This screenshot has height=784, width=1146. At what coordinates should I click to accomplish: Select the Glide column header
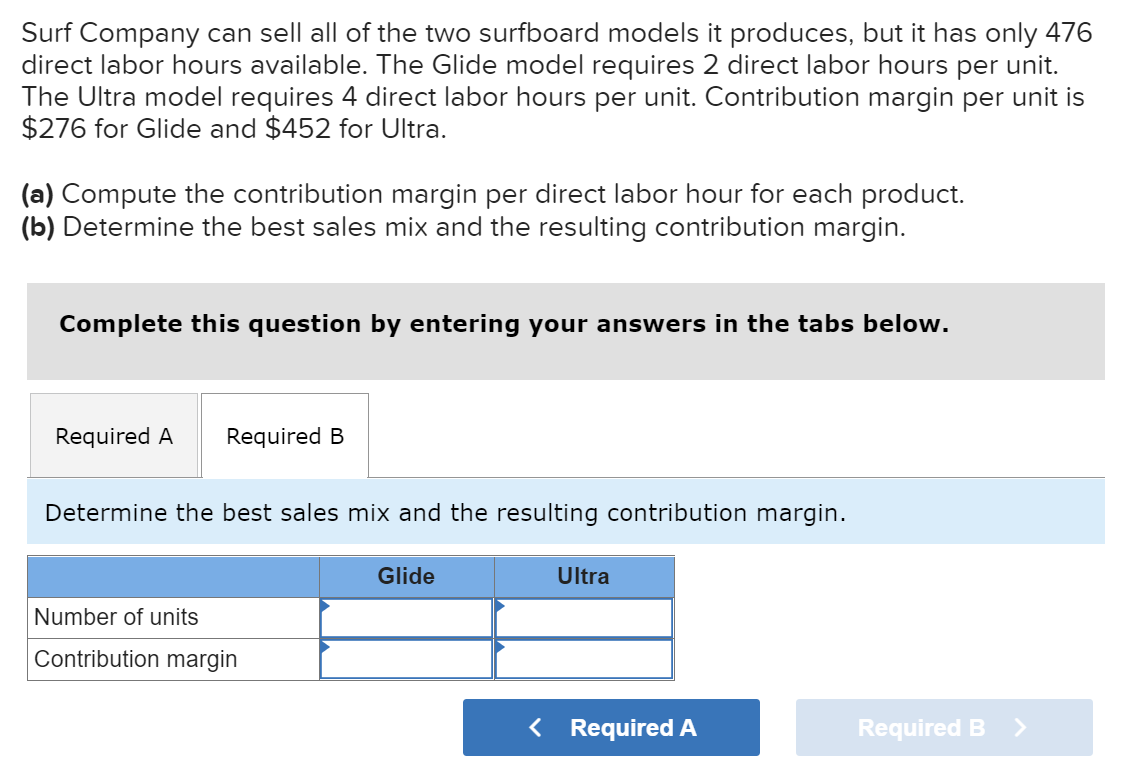[405, 576]
